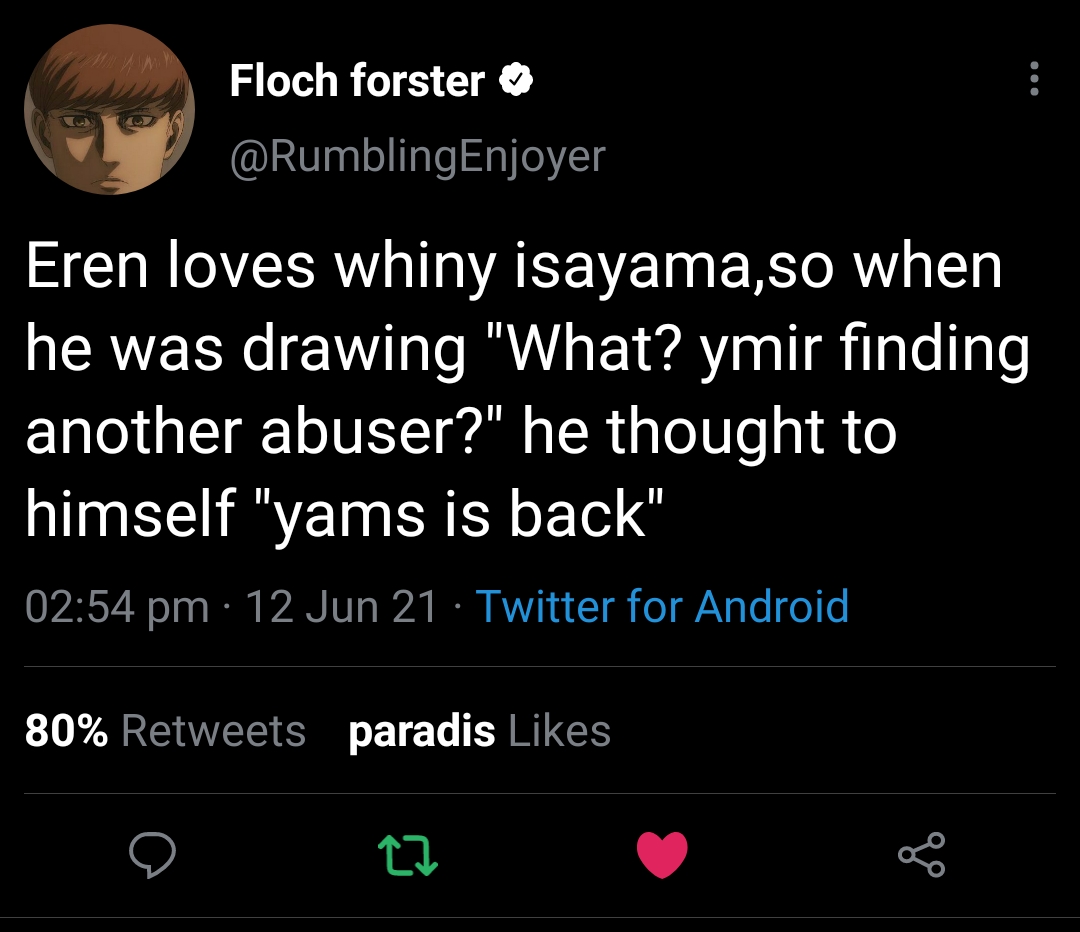Open Floch forster's profile picture
The height and width of the screenshot is (932, 1080).
[110, 110]
